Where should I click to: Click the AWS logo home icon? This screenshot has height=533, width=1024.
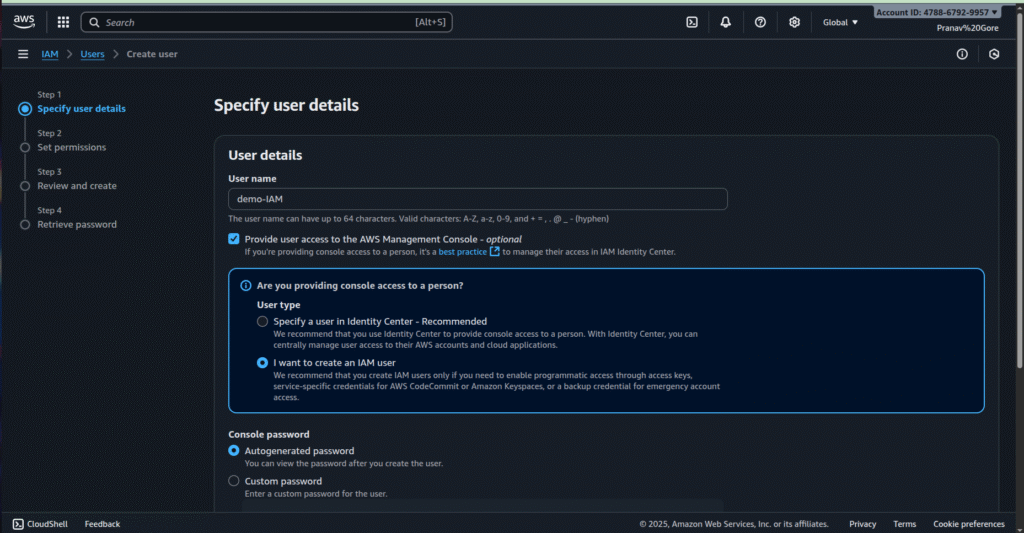pyautogui.click(x=26, y=22)
